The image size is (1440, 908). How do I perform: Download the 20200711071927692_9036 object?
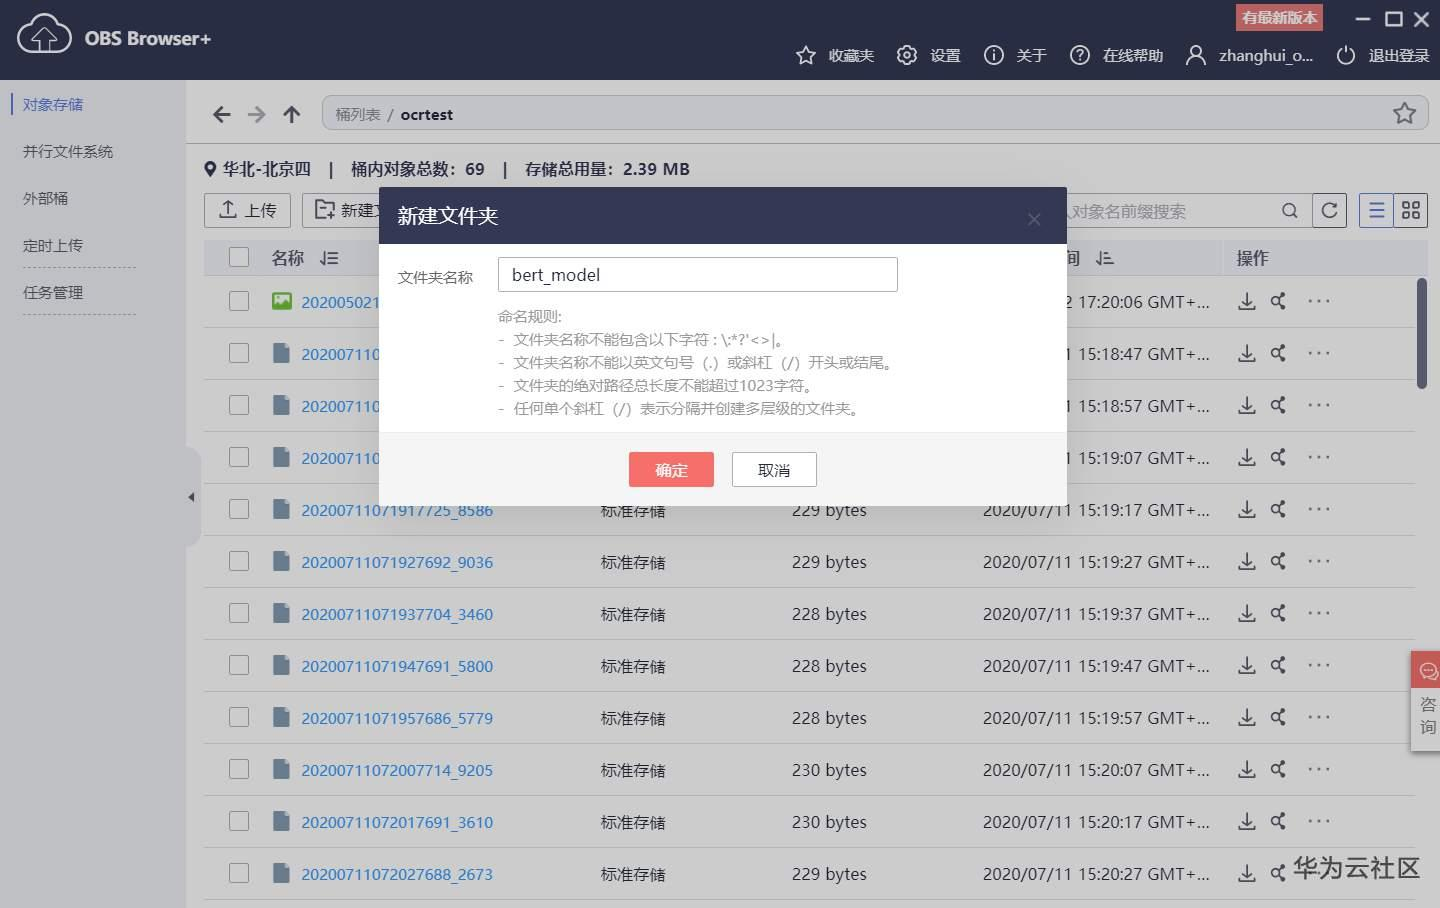click(1247, 562)
